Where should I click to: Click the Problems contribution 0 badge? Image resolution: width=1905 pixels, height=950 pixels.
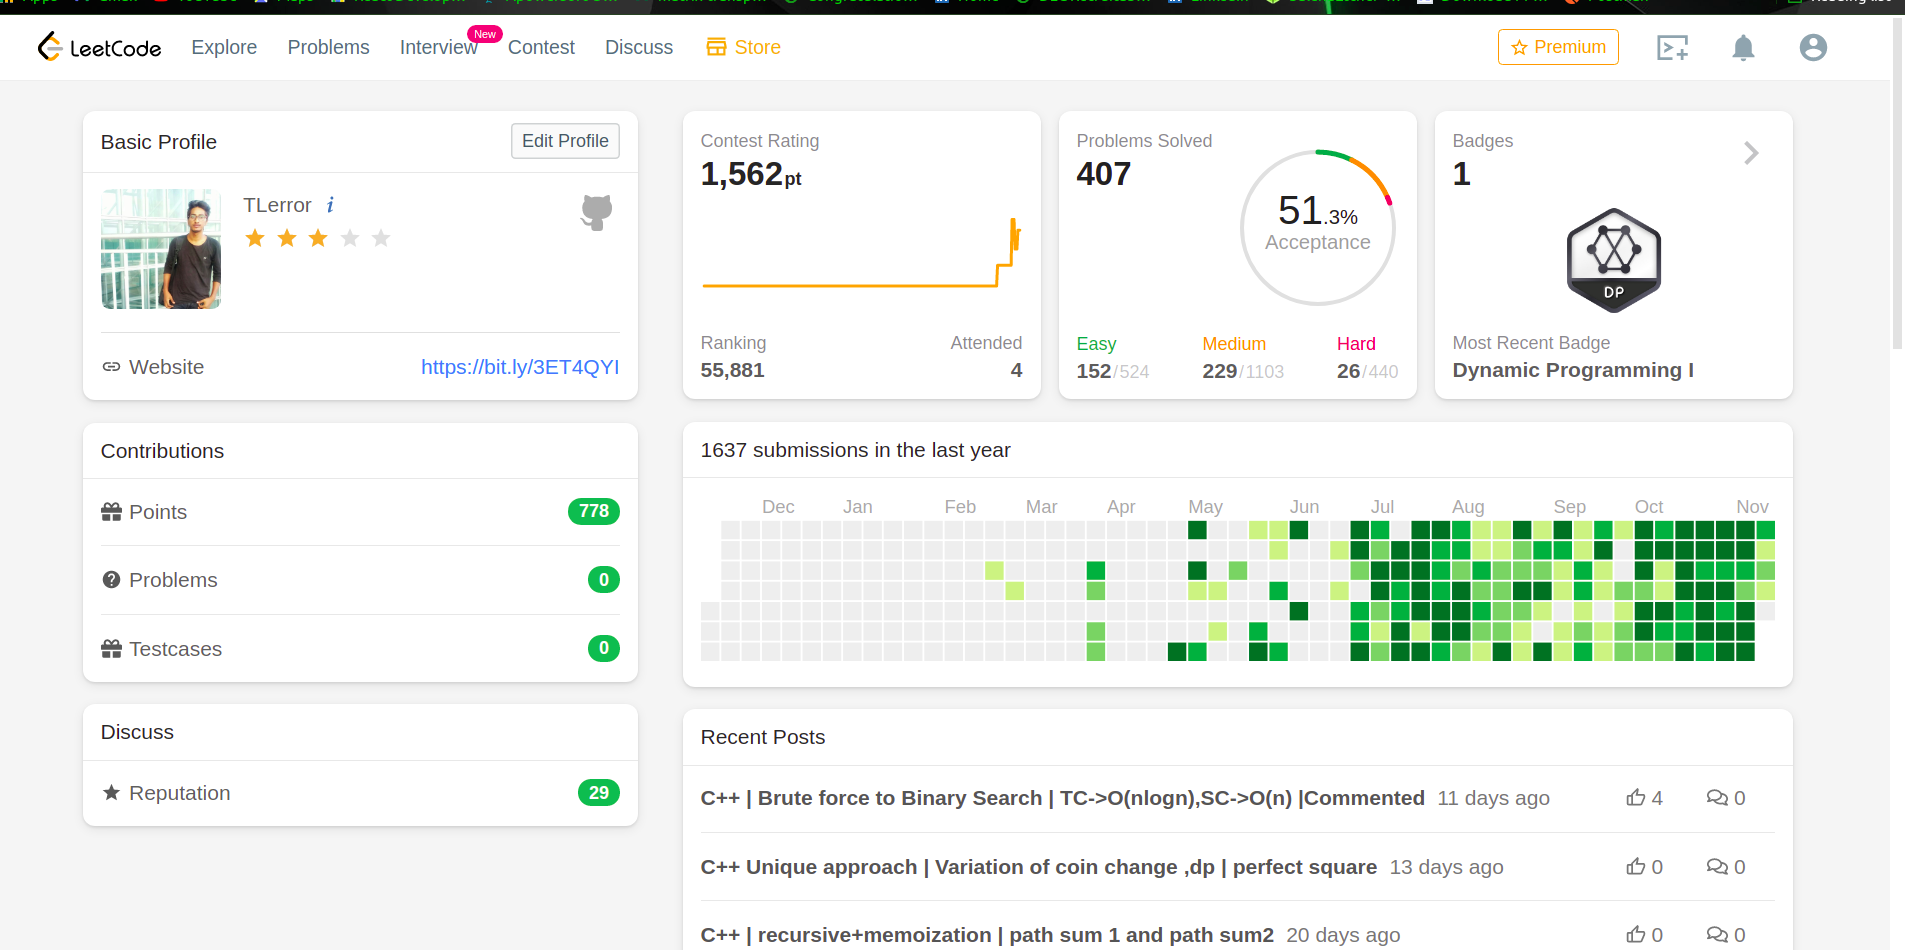(604, 580)
